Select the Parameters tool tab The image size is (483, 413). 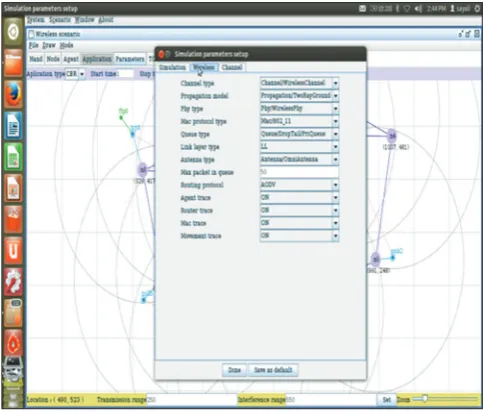coord(130,59)
